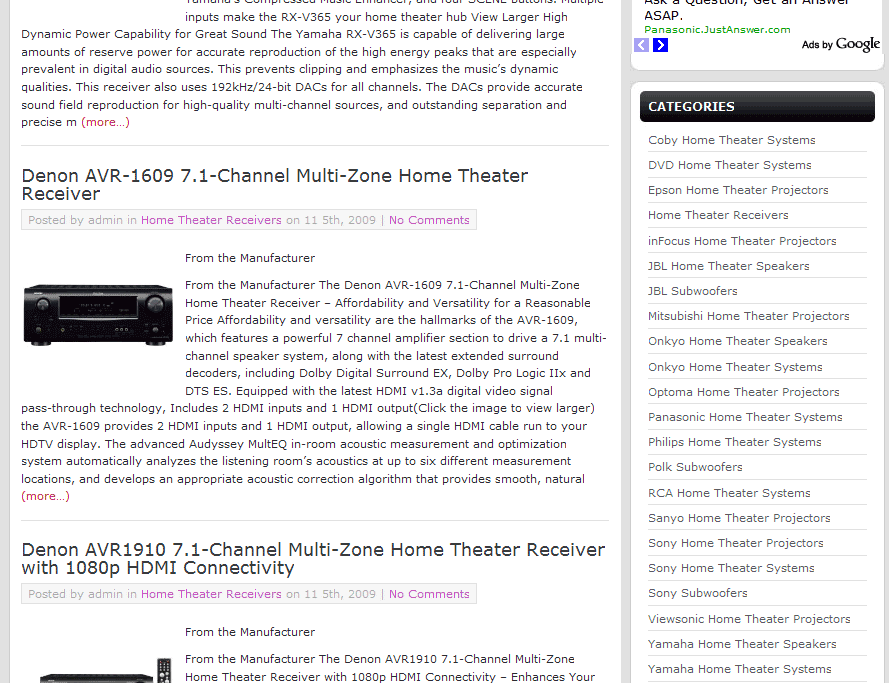Open Onkyo Home Theater Speakers category
889x683 pixels.
(x=738, y=341)
